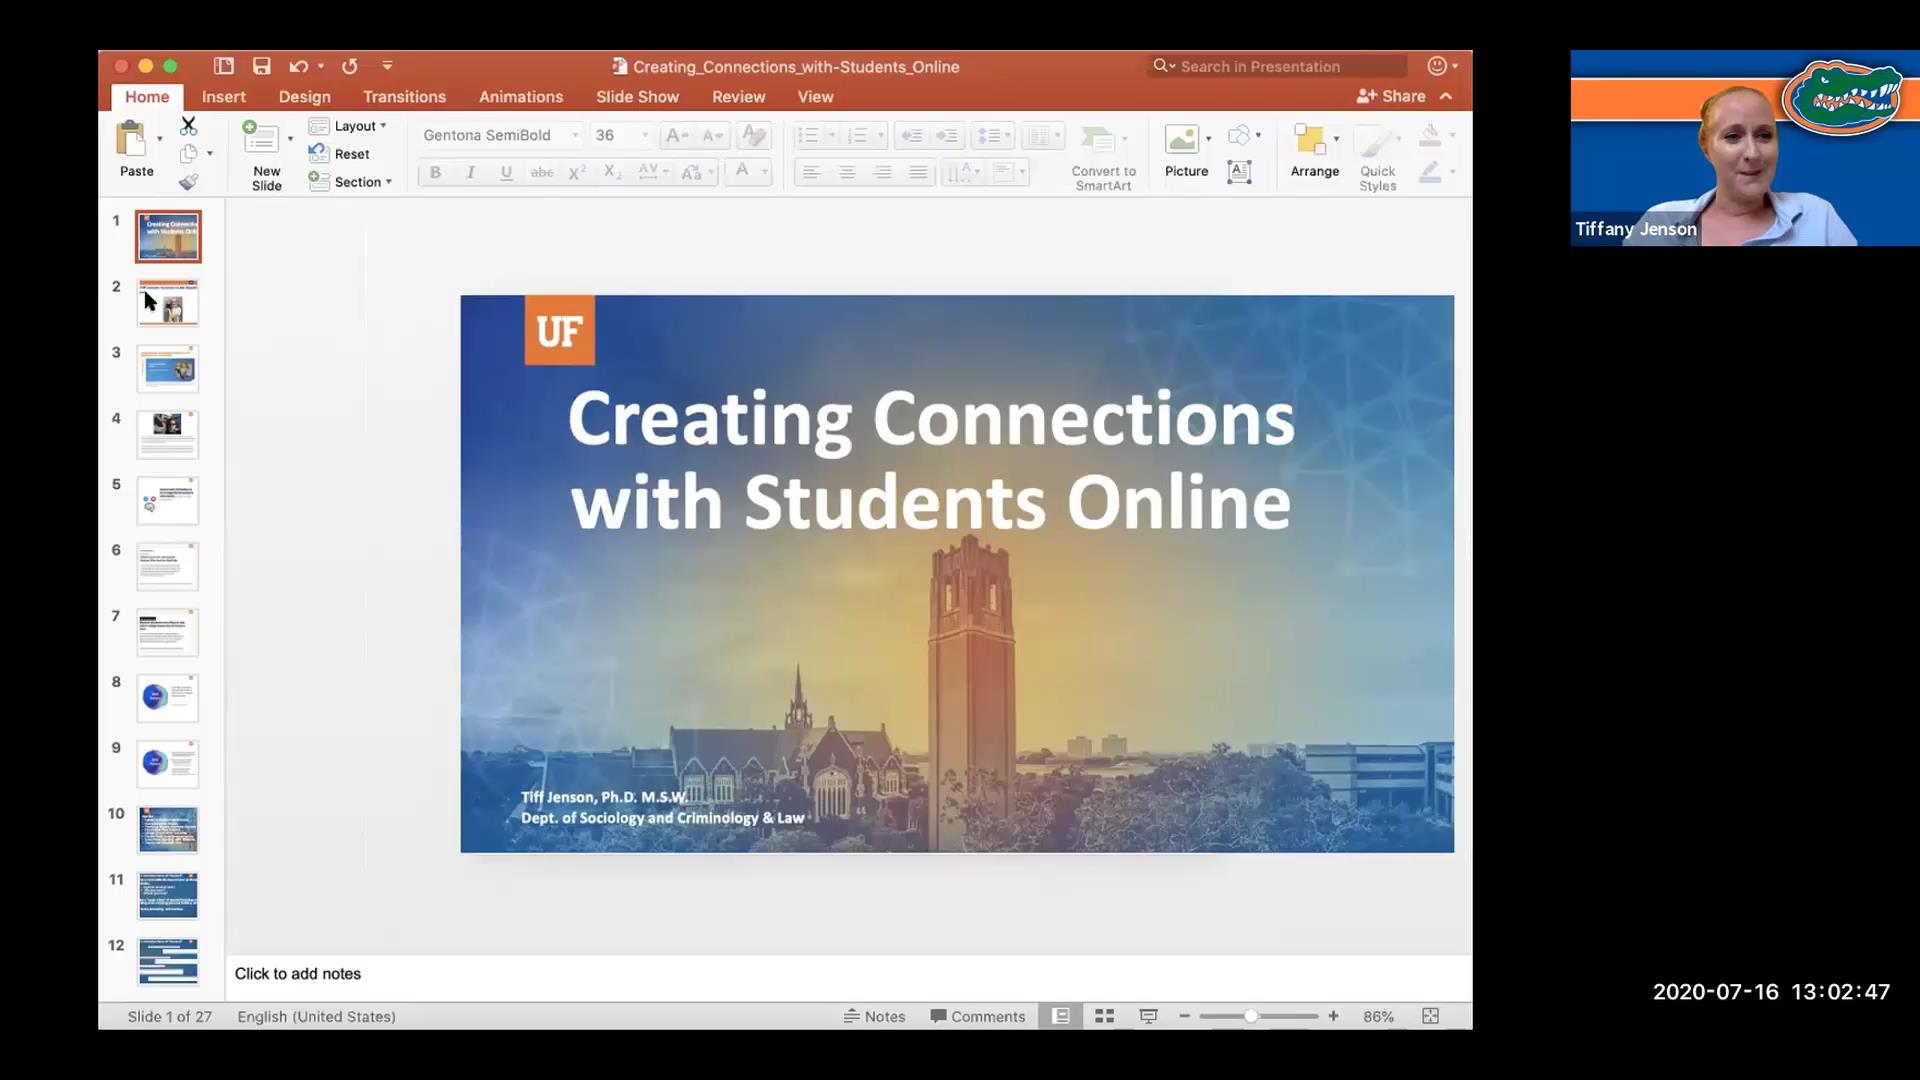Select the Format Painter tool
This screenshot has width=1920, height=1080.
(x=189, y=182)
